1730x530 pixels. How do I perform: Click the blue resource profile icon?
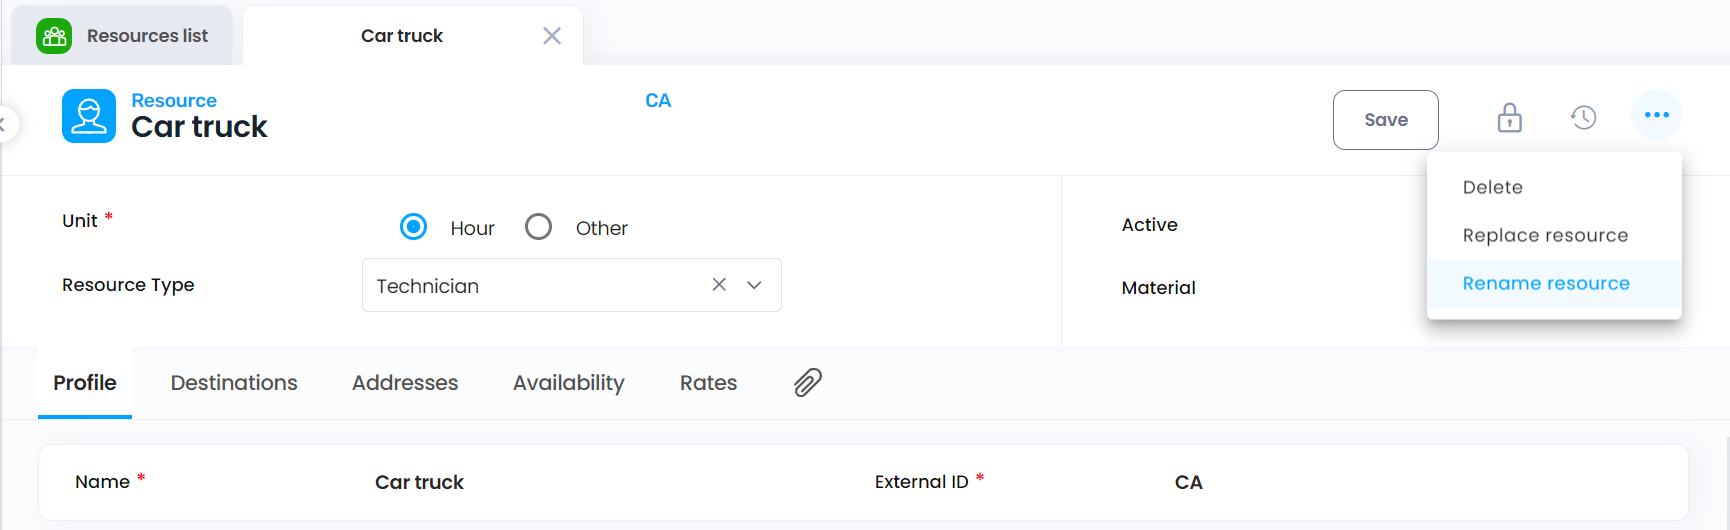pyautogui.click(x=89, y=116)
